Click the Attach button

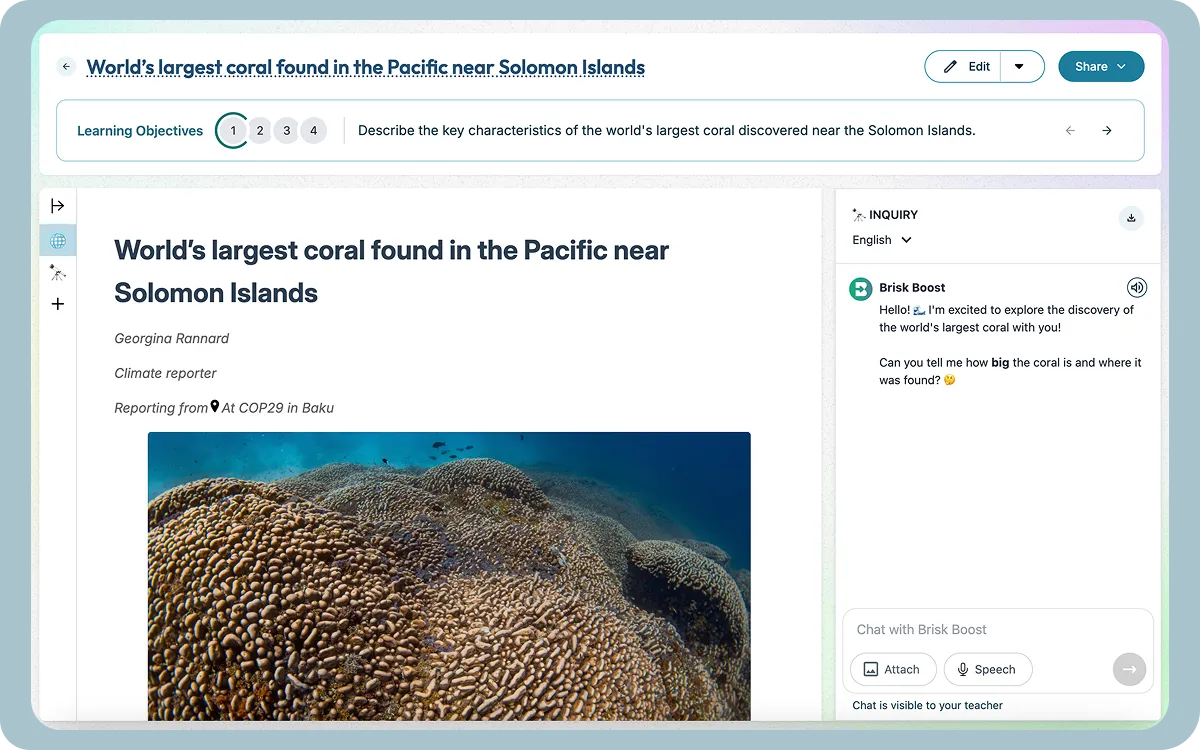(893, 670)
